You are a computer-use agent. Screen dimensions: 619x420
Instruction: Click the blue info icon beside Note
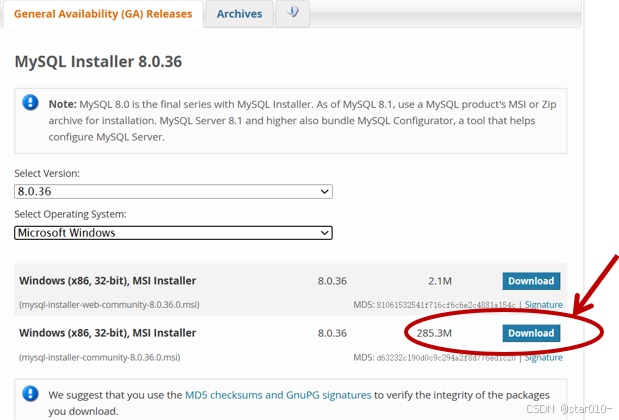30,103
